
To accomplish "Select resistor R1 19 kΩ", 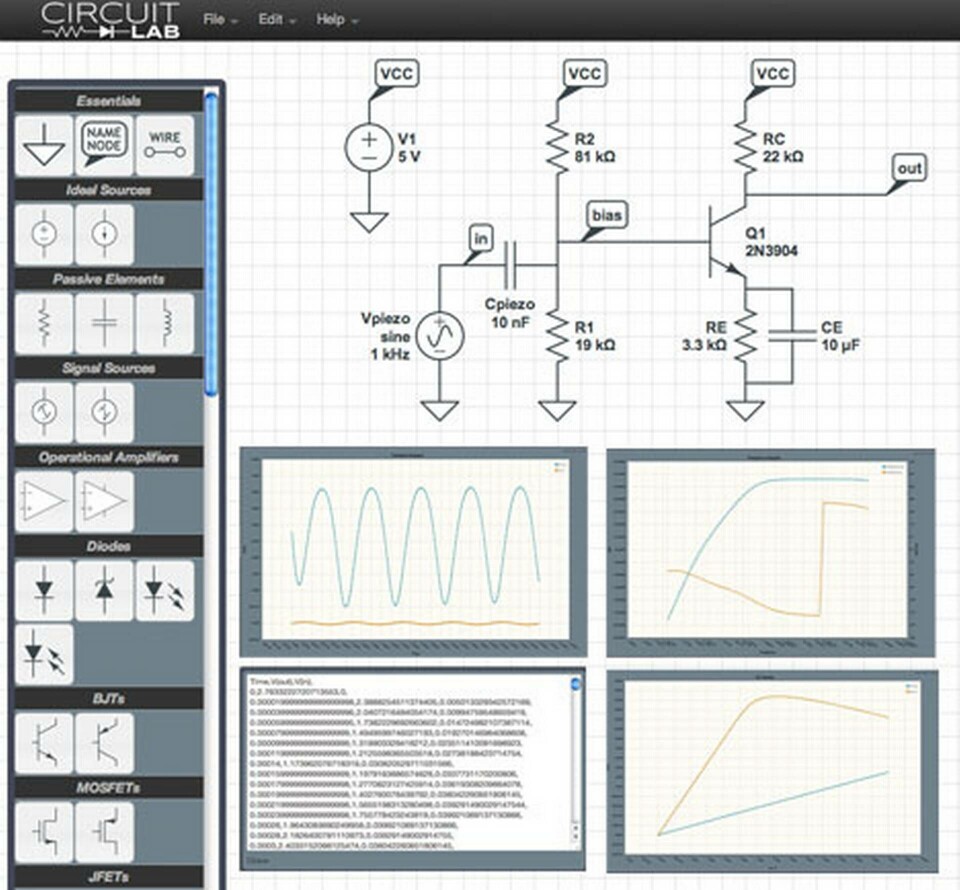I will click(557, 336).
